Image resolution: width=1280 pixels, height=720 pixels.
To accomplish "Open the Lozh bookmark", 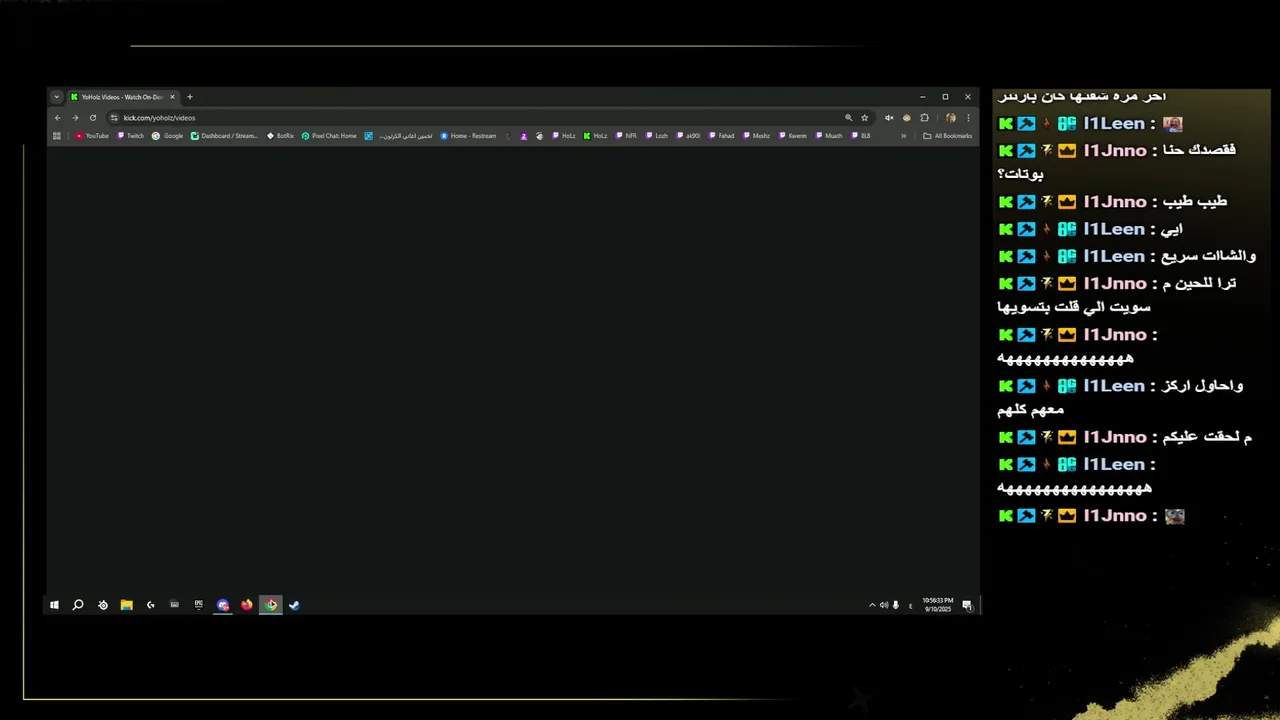I will 656,136.
